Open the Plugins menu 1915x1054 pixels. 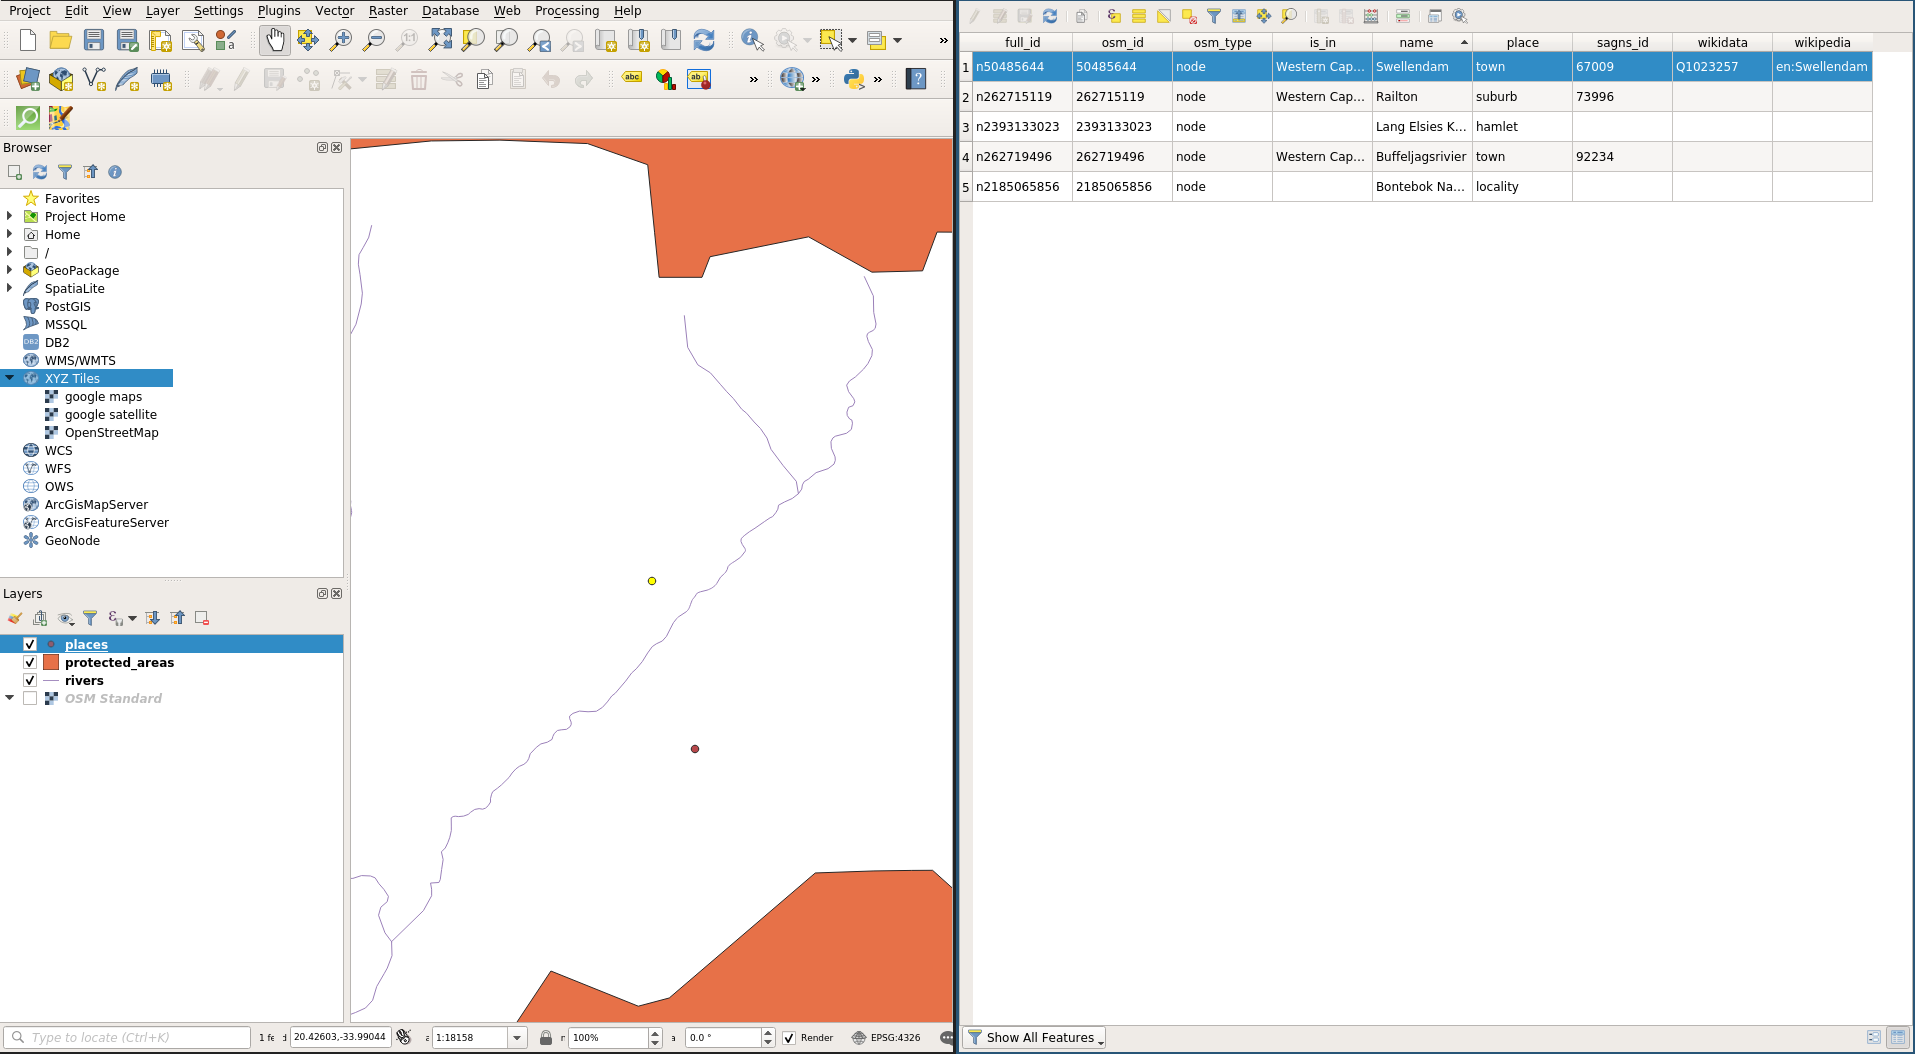click(x=279, y=11)
